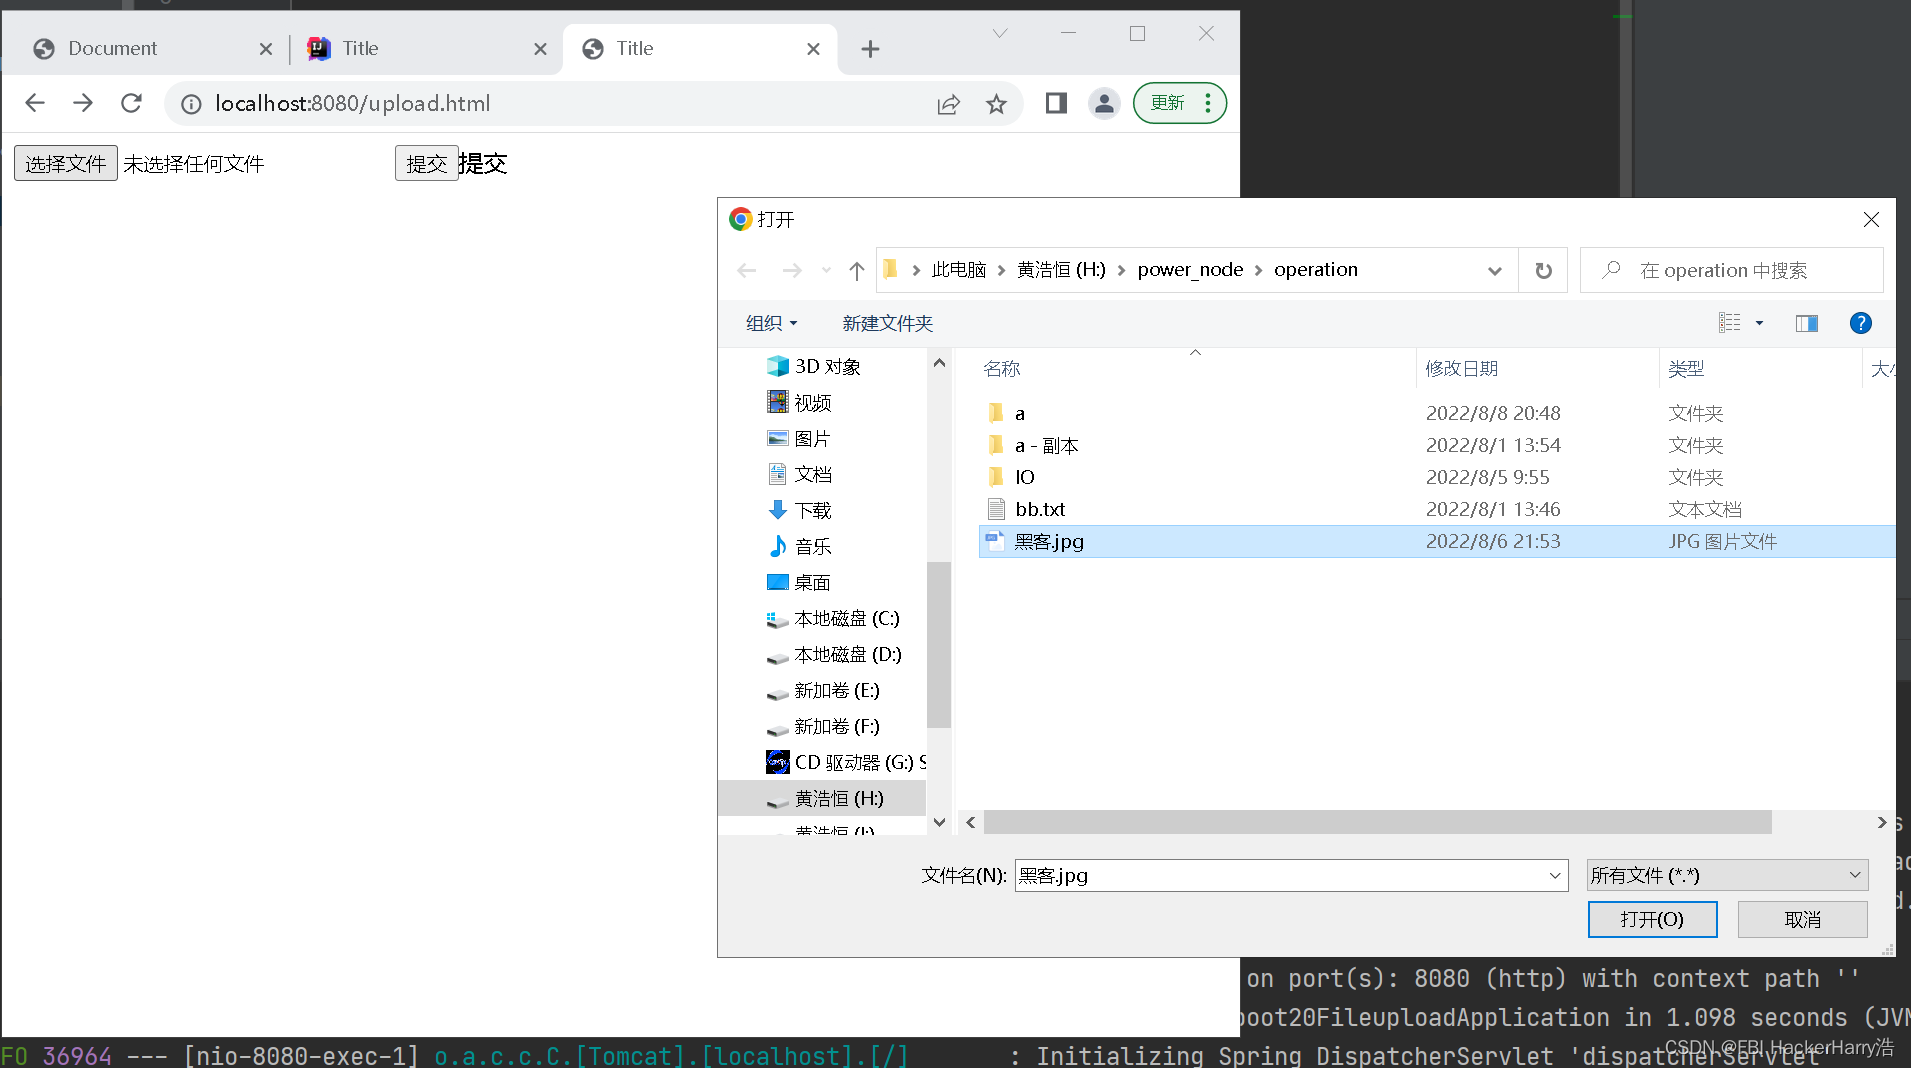
Task: Open recent locations dropdown in dialog
Action: (826, 271)
